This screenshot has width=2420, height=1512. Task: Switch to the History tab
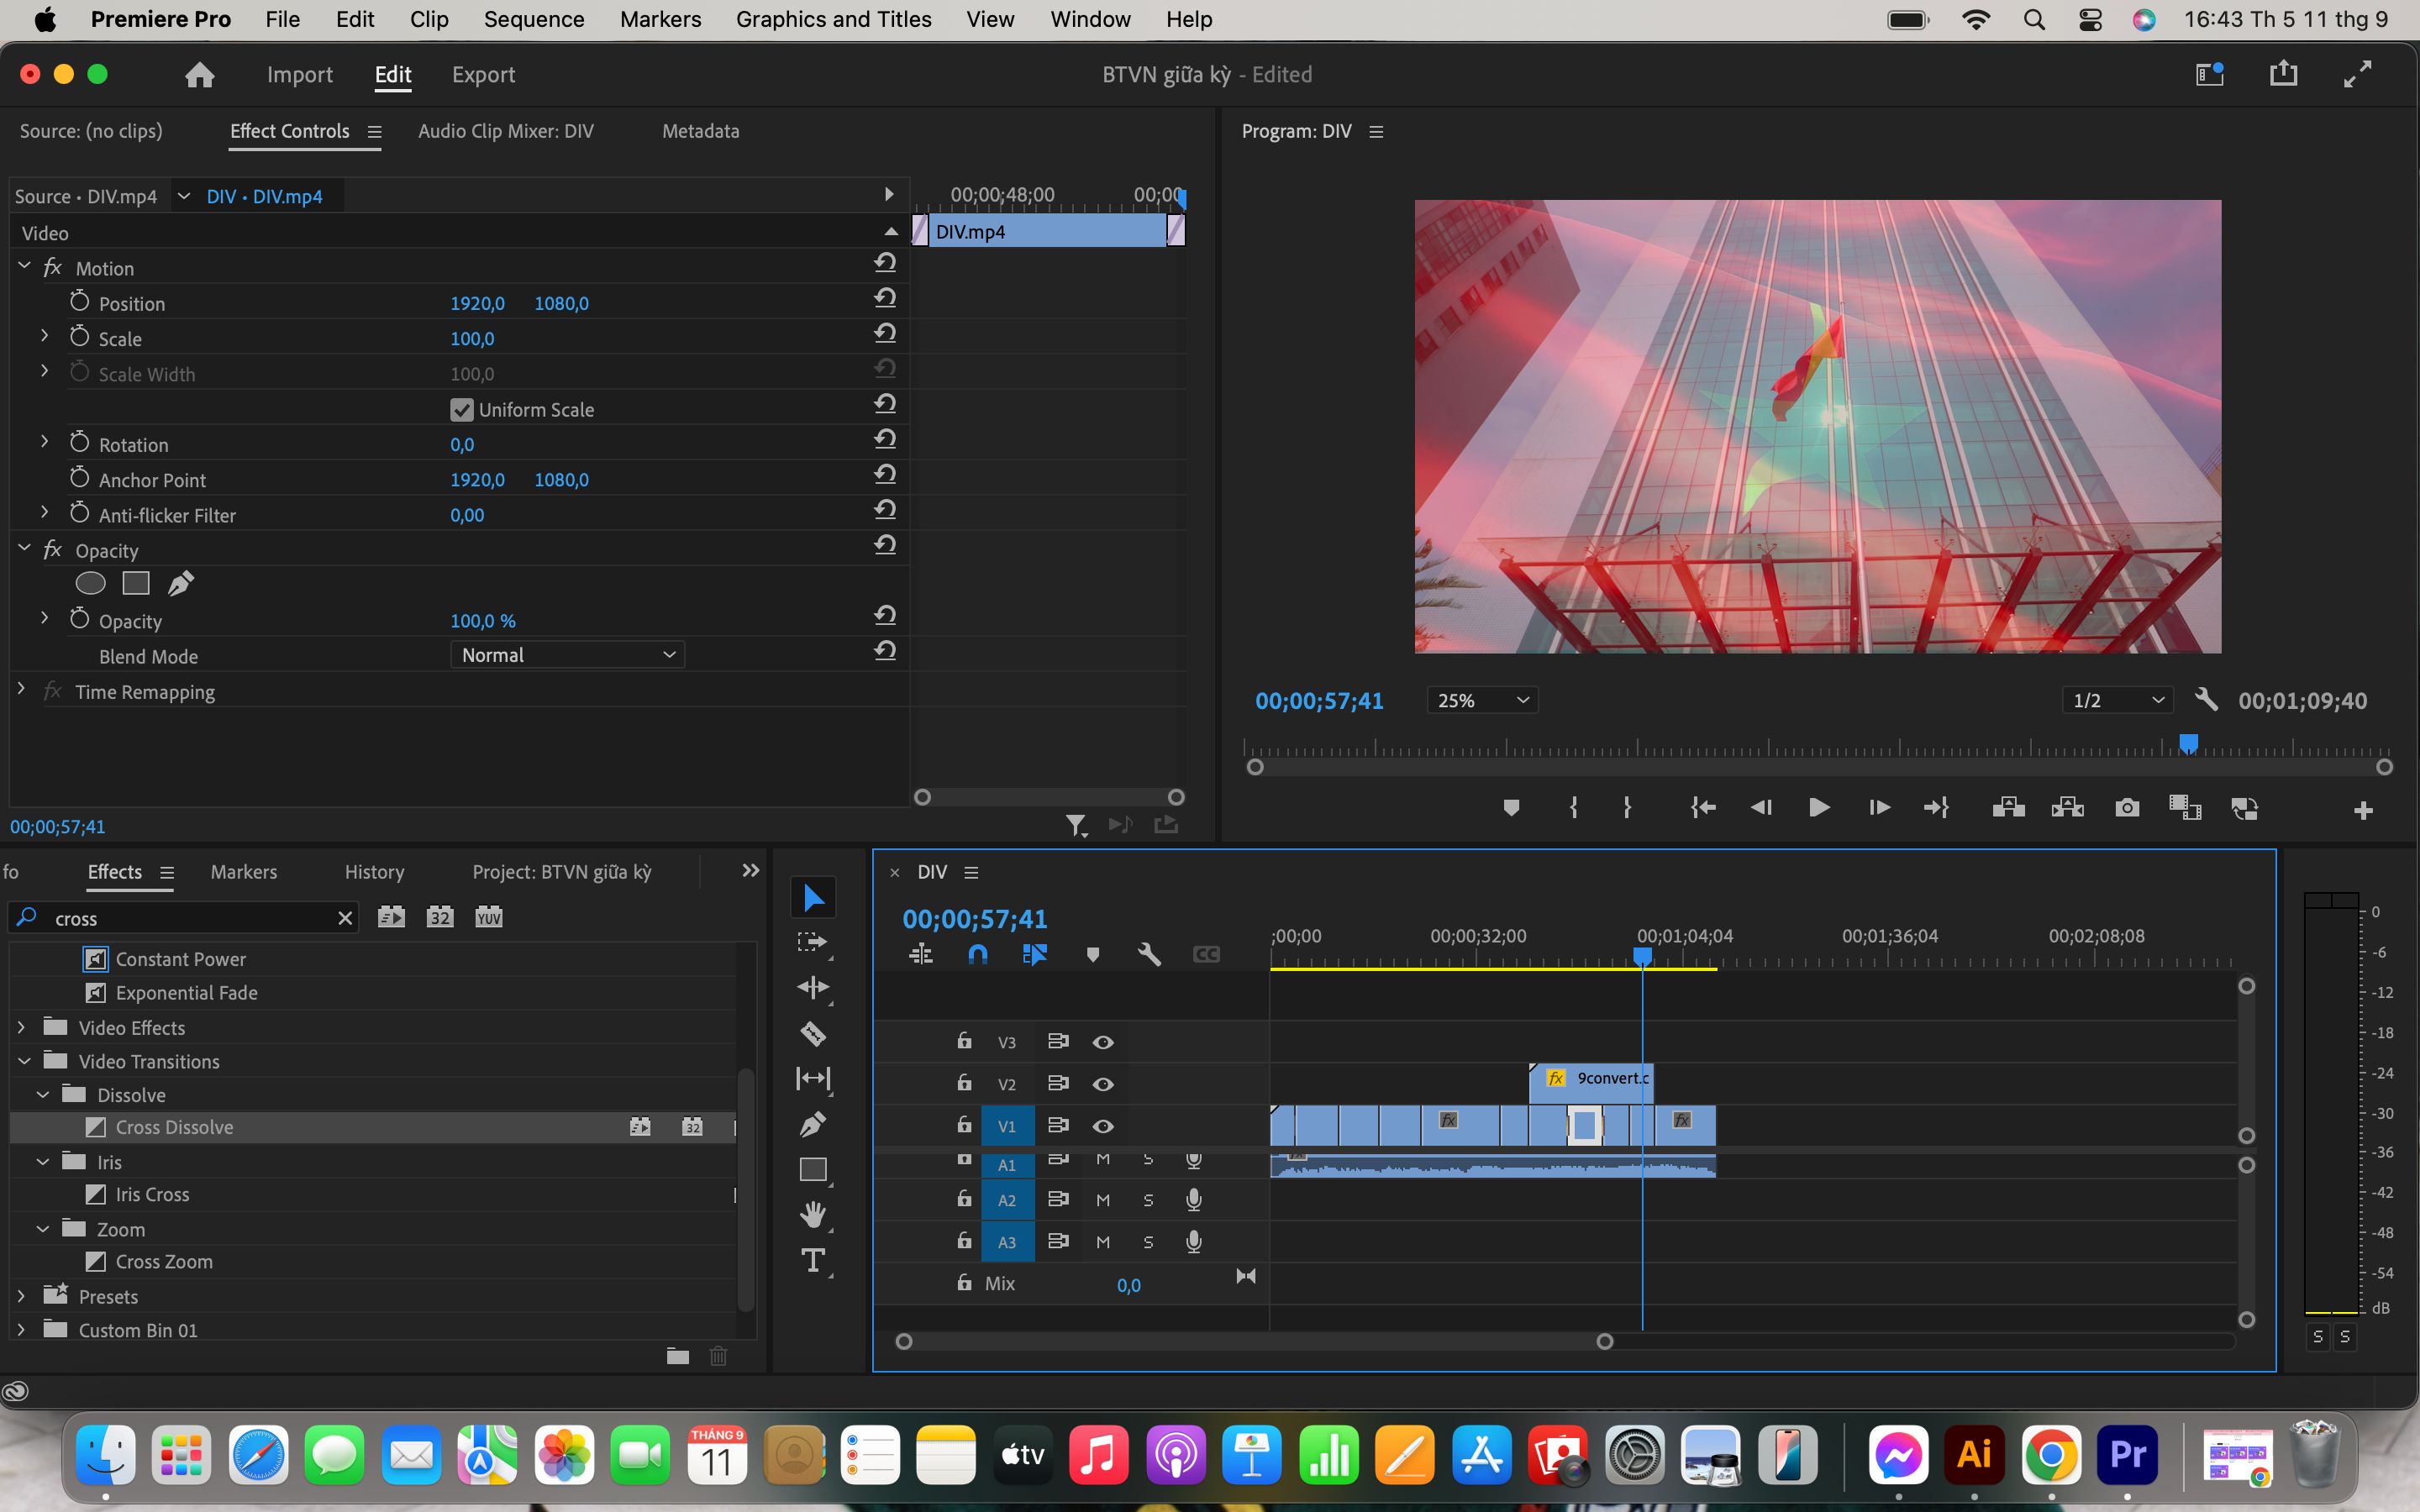[374, 872]
